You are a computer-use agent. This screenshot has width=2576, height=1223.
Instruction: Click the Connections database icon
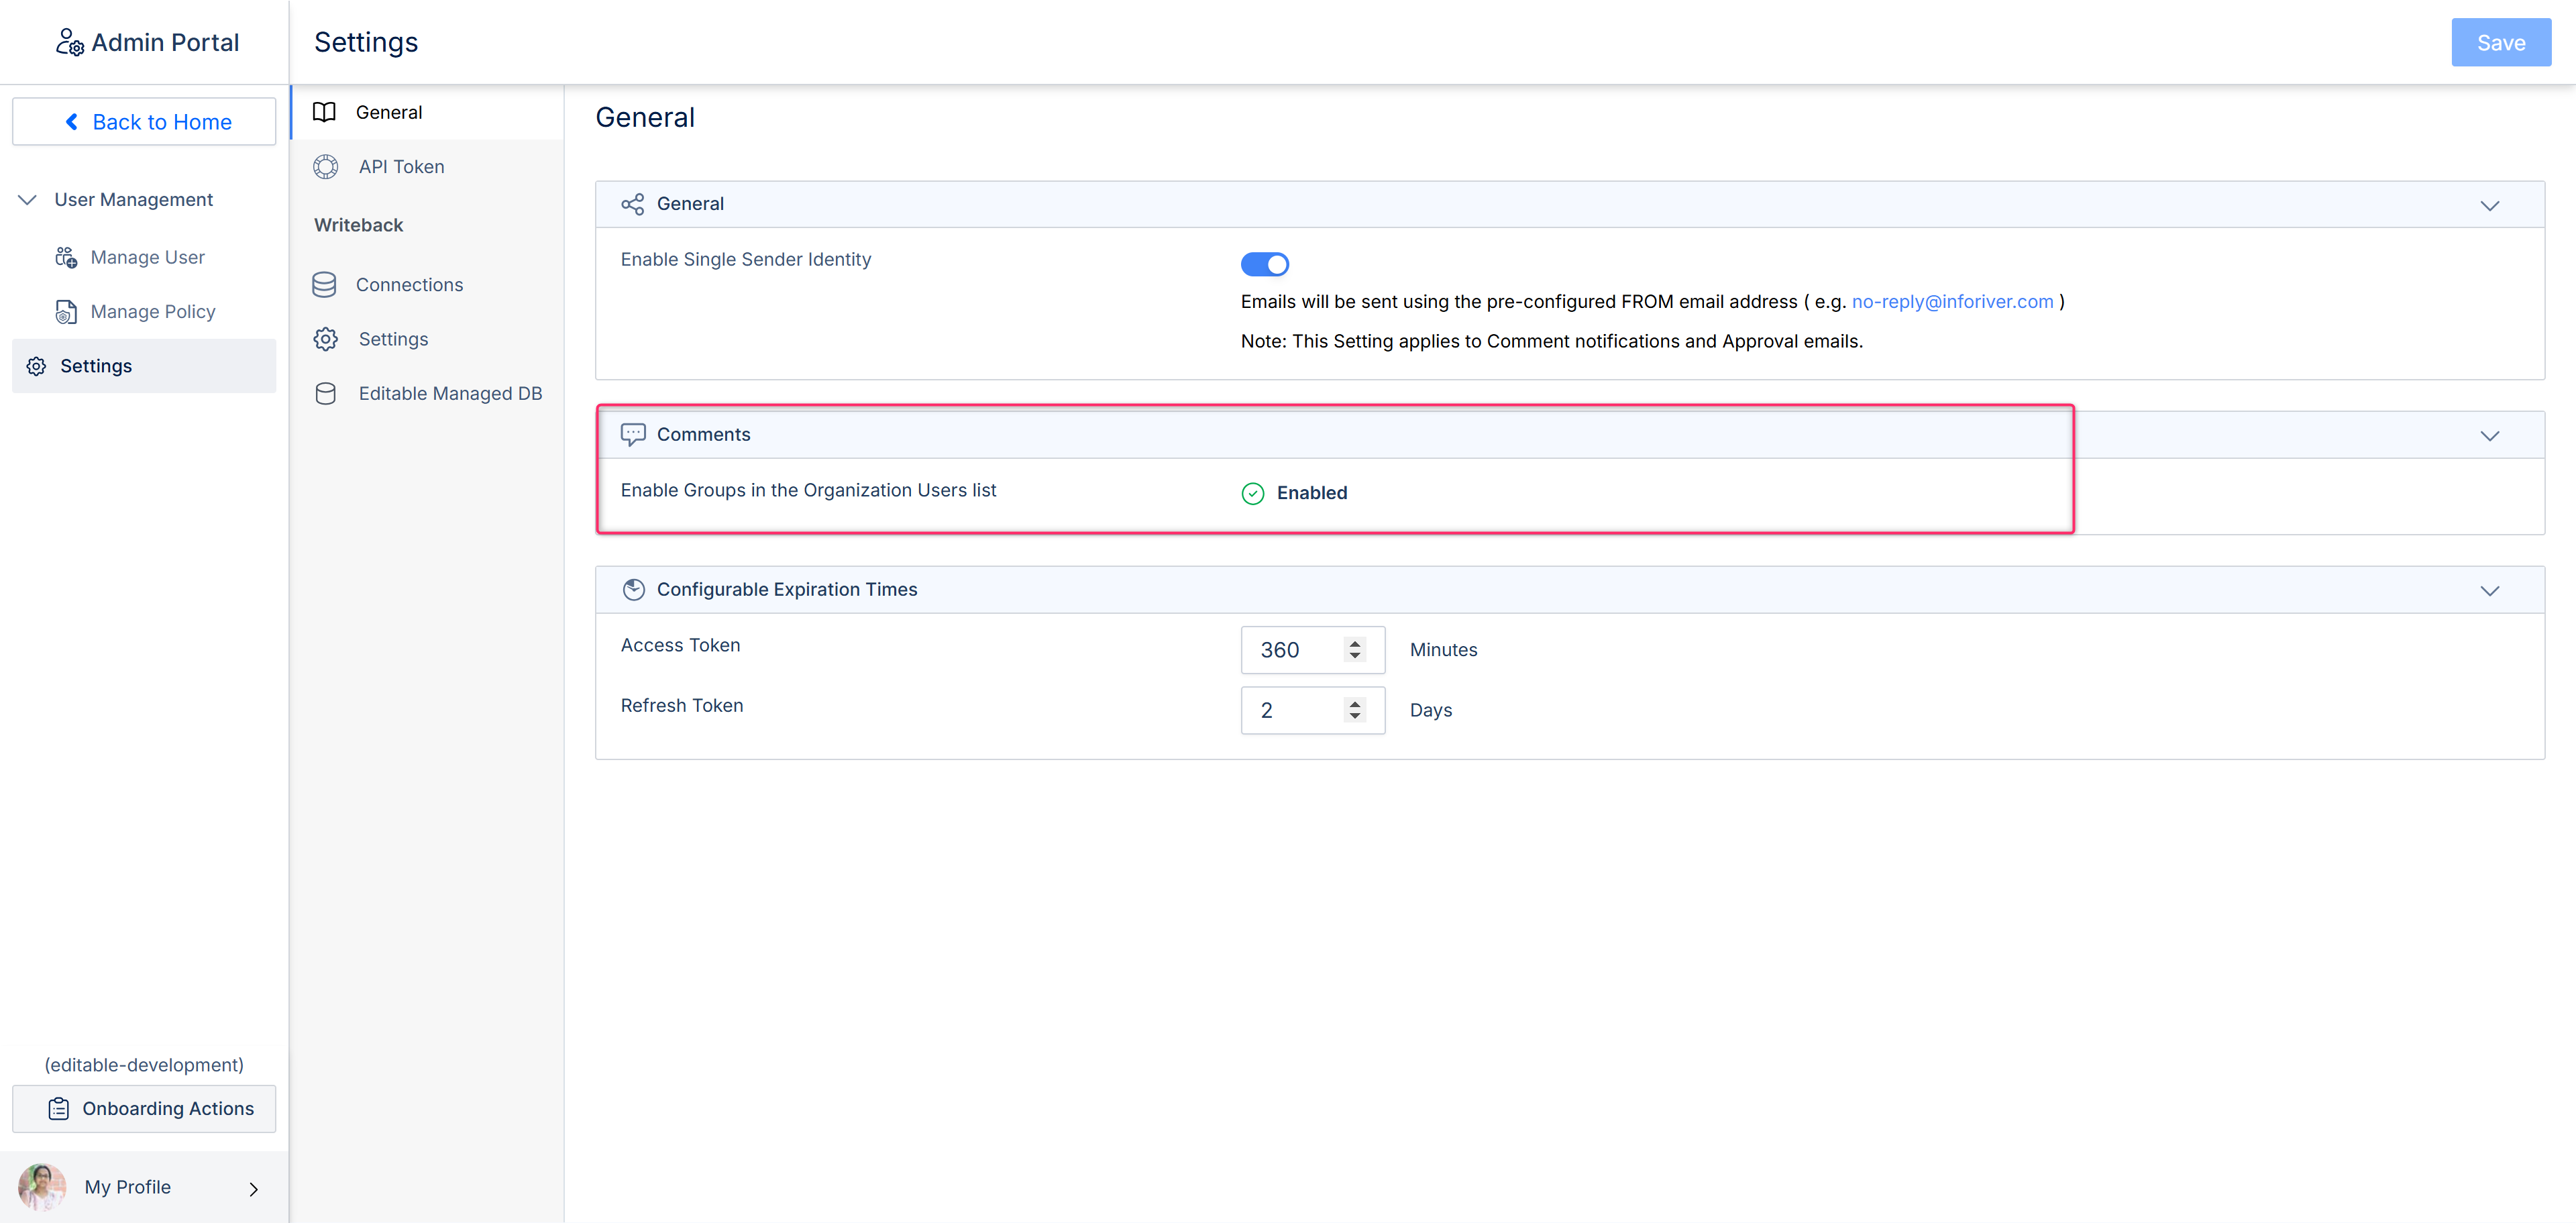324,285
